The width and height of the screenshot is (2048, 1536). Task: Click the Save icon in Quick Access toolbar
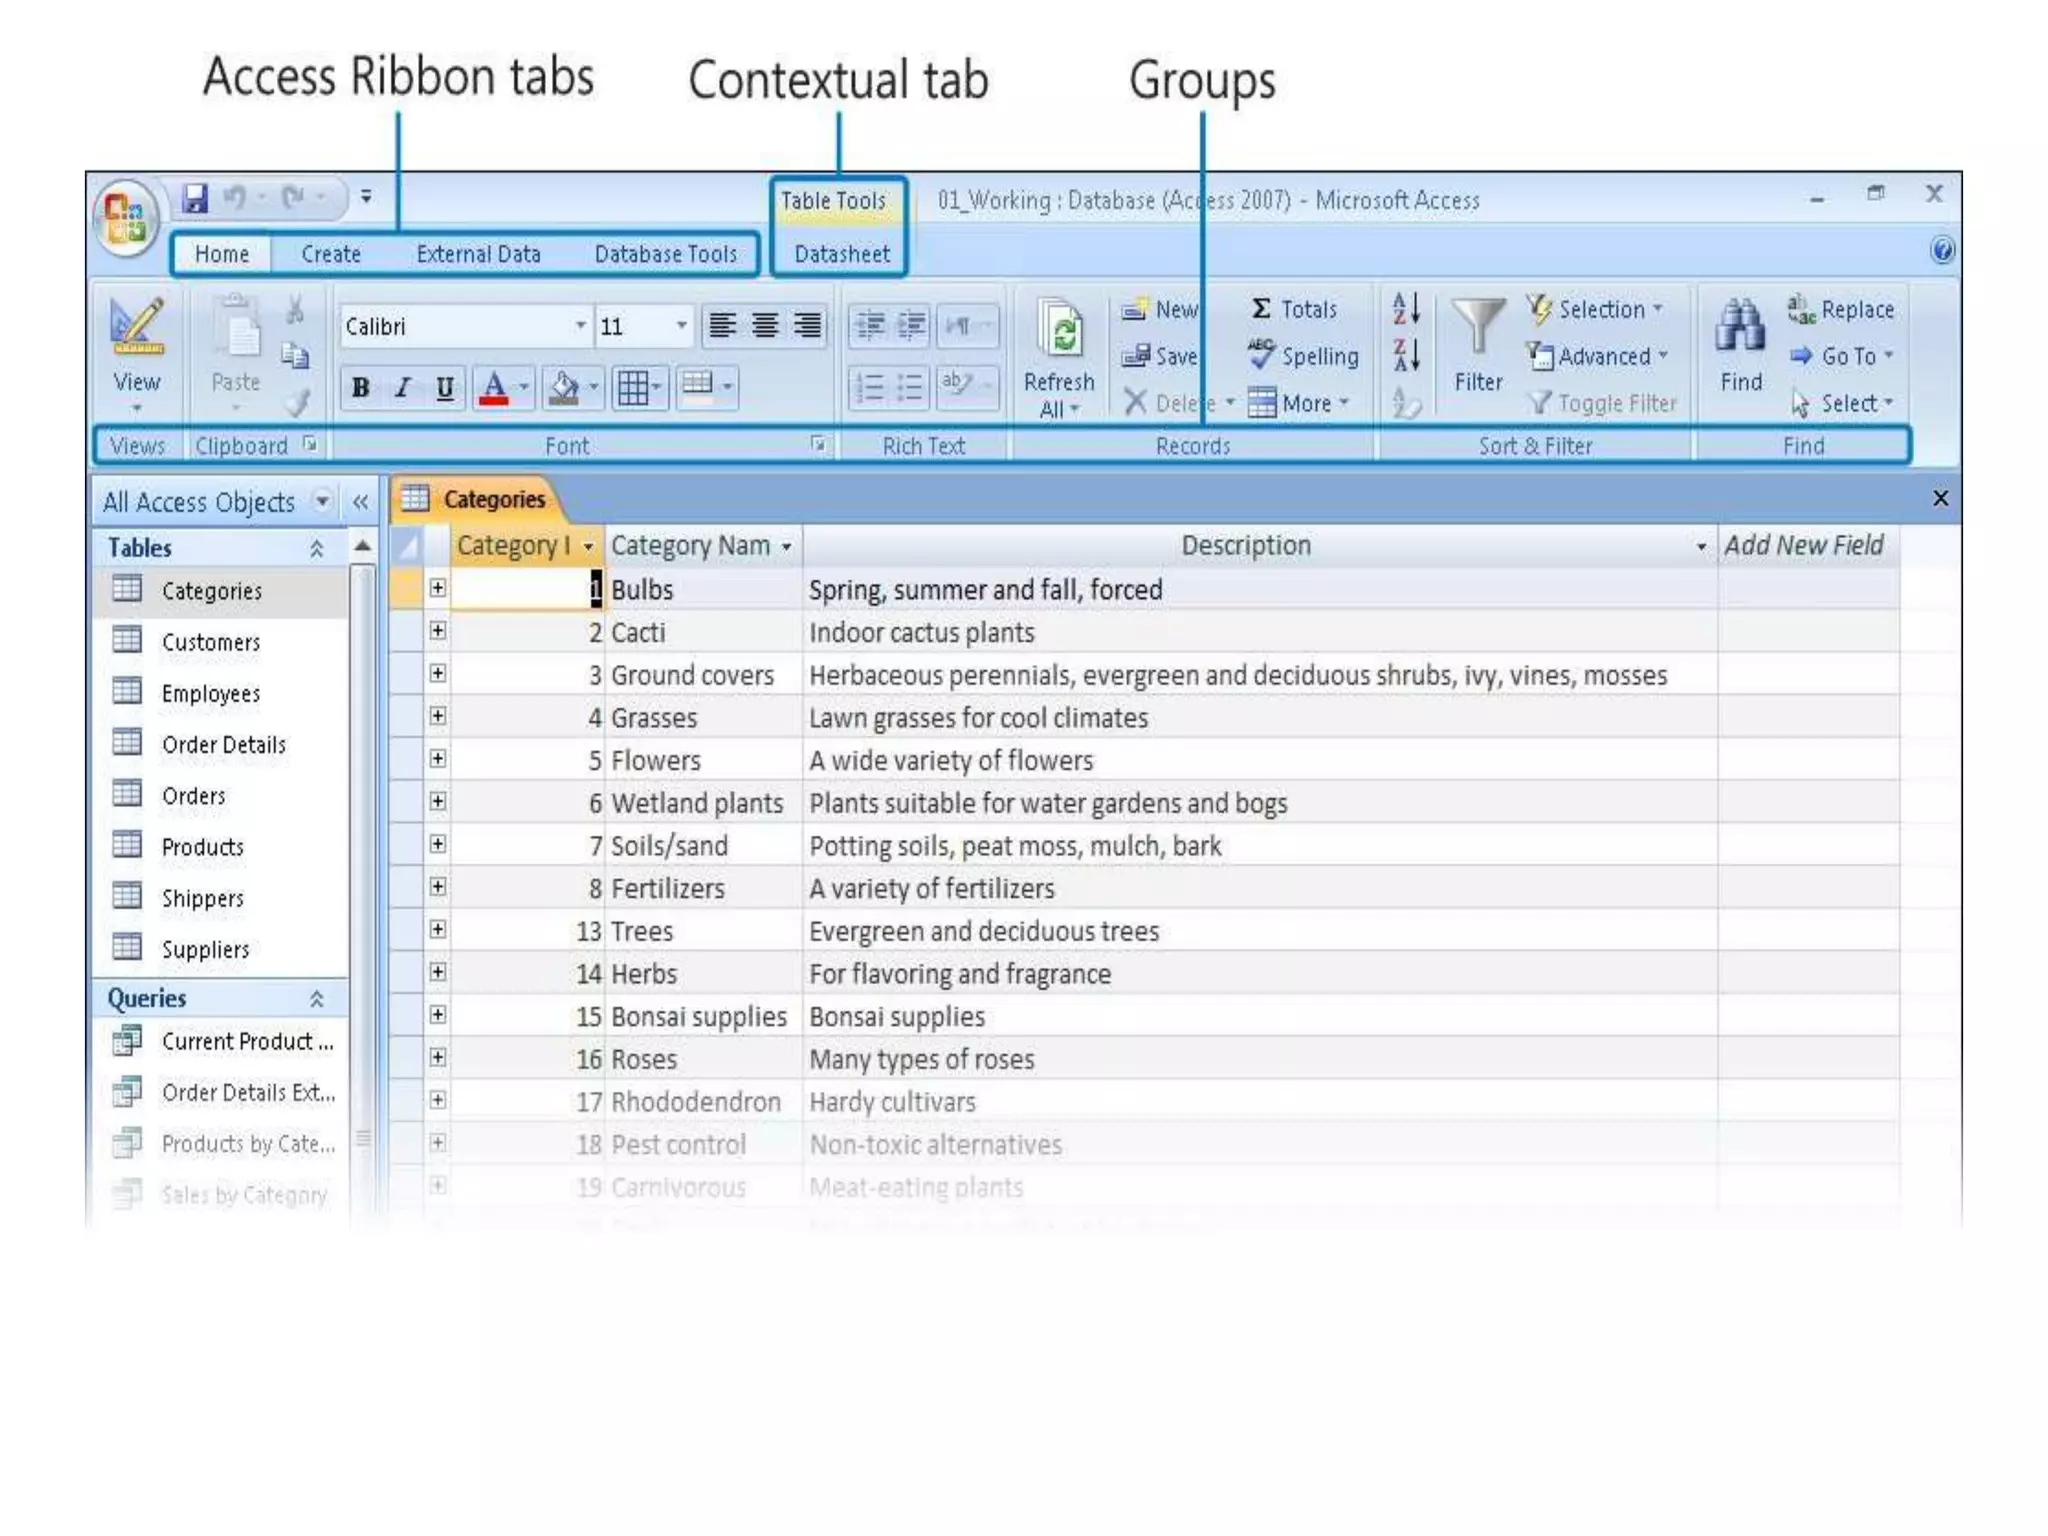(x=195, y=198)
